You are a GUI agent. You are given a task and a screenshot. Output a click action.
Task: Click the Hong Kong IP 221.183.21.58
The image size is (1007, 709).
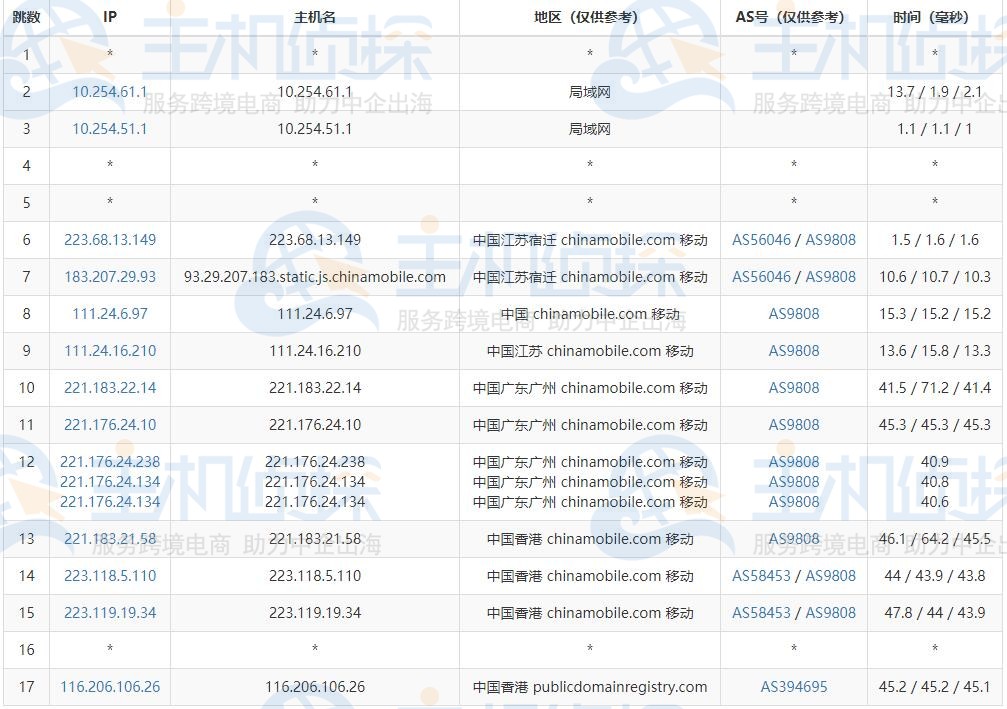[109, 539]
